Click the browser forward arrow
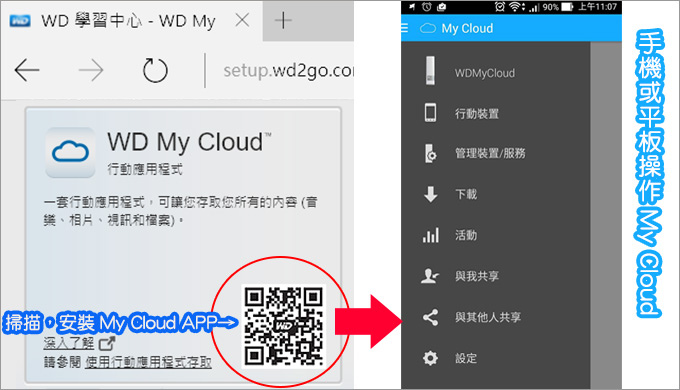Screen dimensions: 680x390 click(91, 70)
